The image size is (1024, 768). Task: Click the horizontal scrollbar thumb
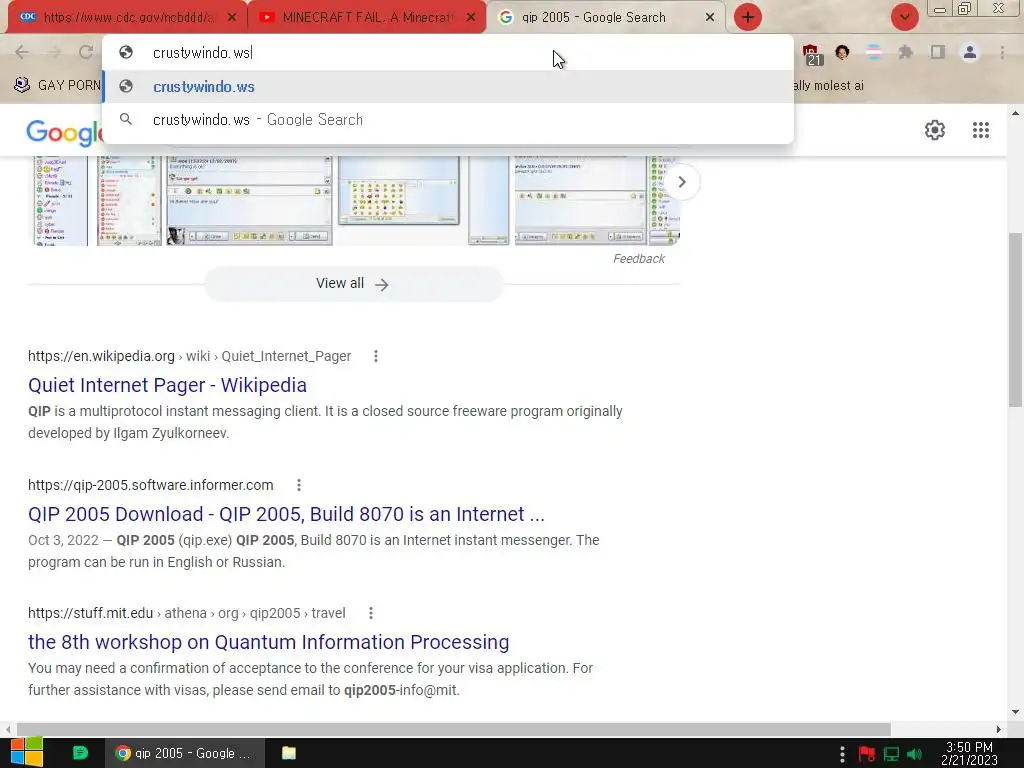(454, 729)
